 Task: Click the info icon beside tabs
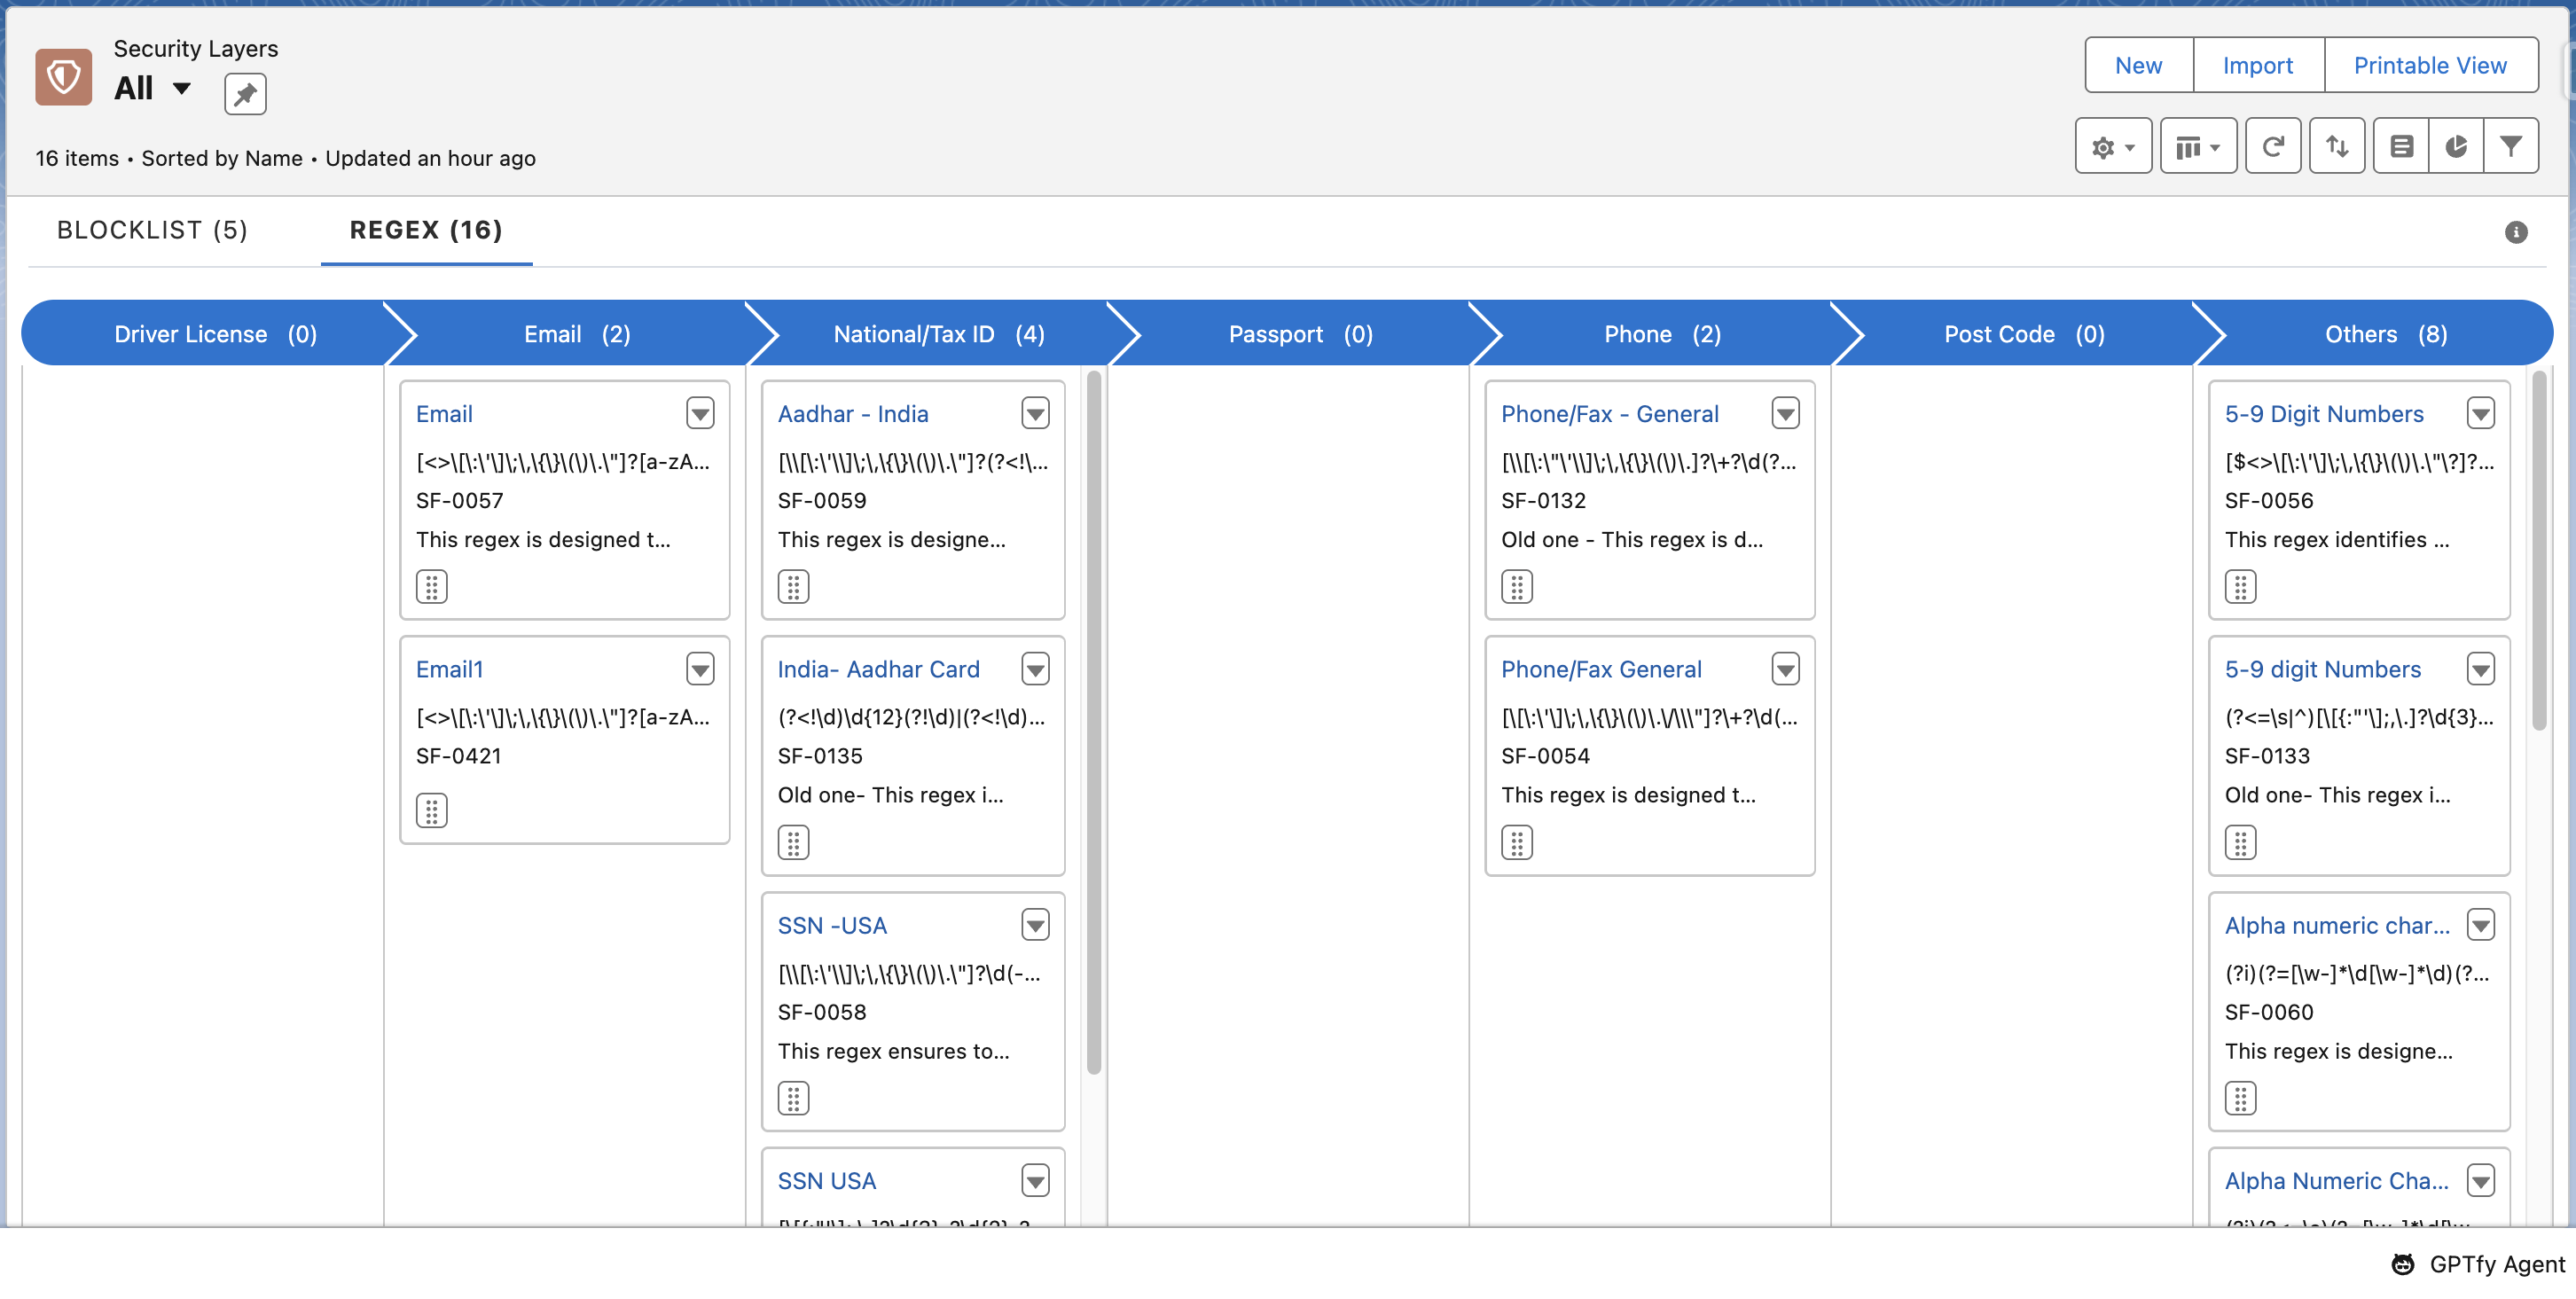point(2516,232)
